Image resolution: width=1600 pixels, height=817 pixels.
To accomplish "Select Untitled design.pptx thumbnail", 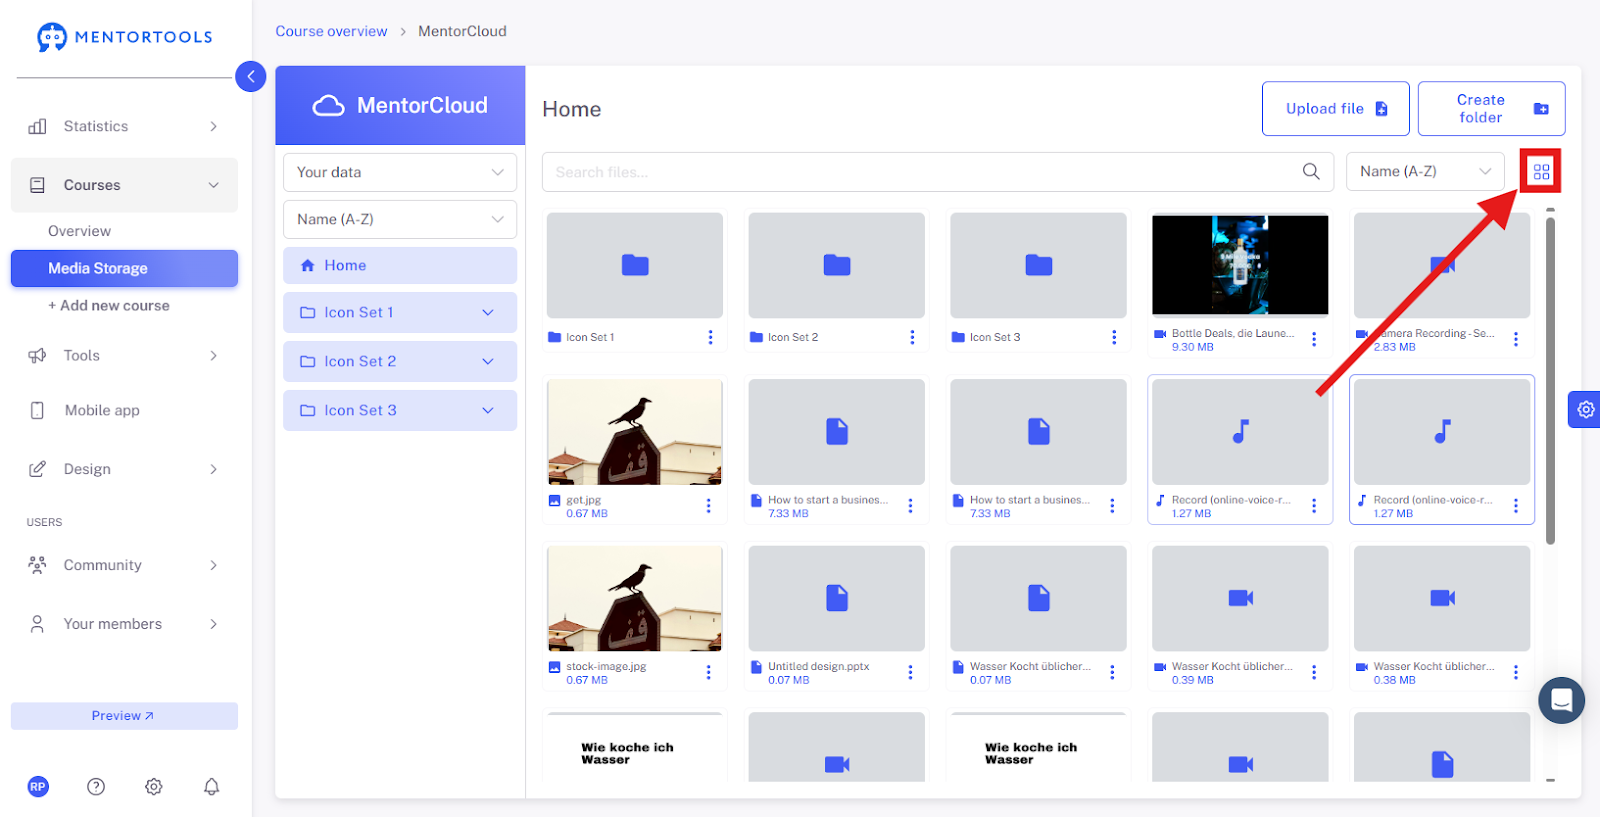I will 837,598.
